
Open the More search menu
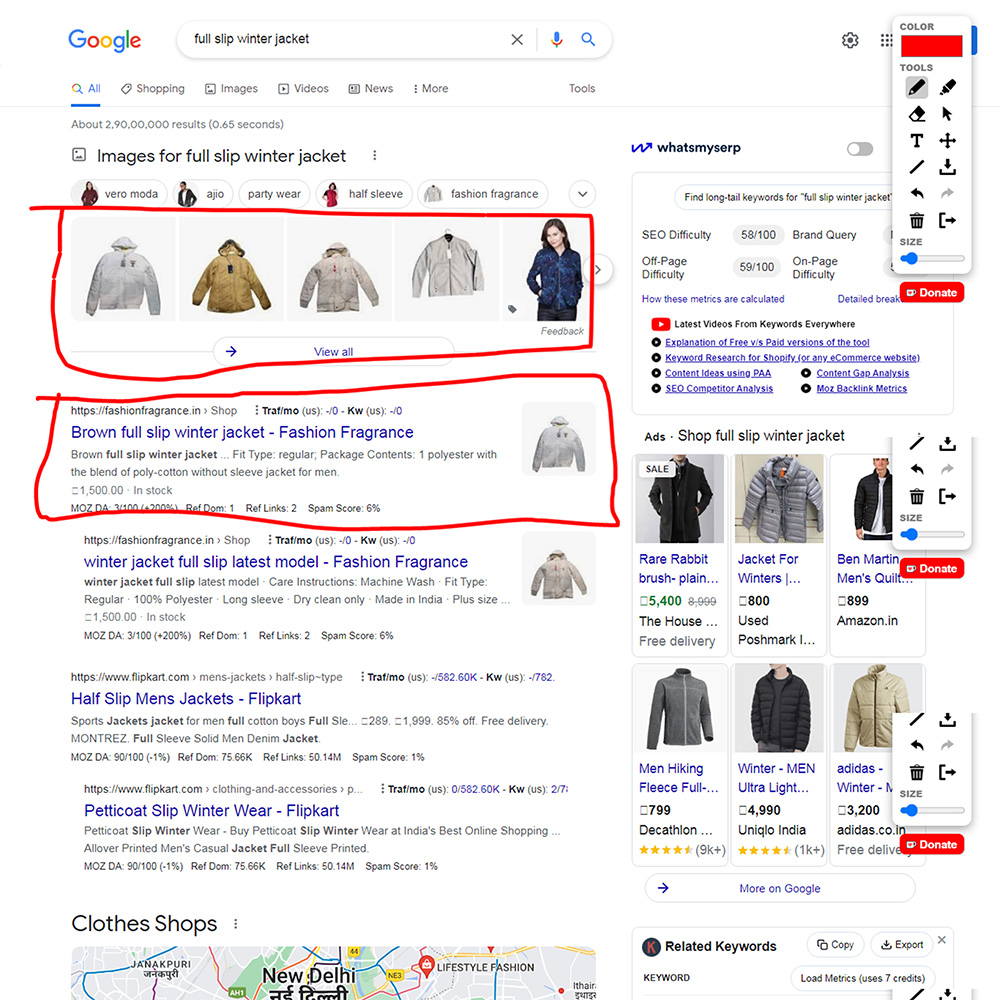(430, 89)
